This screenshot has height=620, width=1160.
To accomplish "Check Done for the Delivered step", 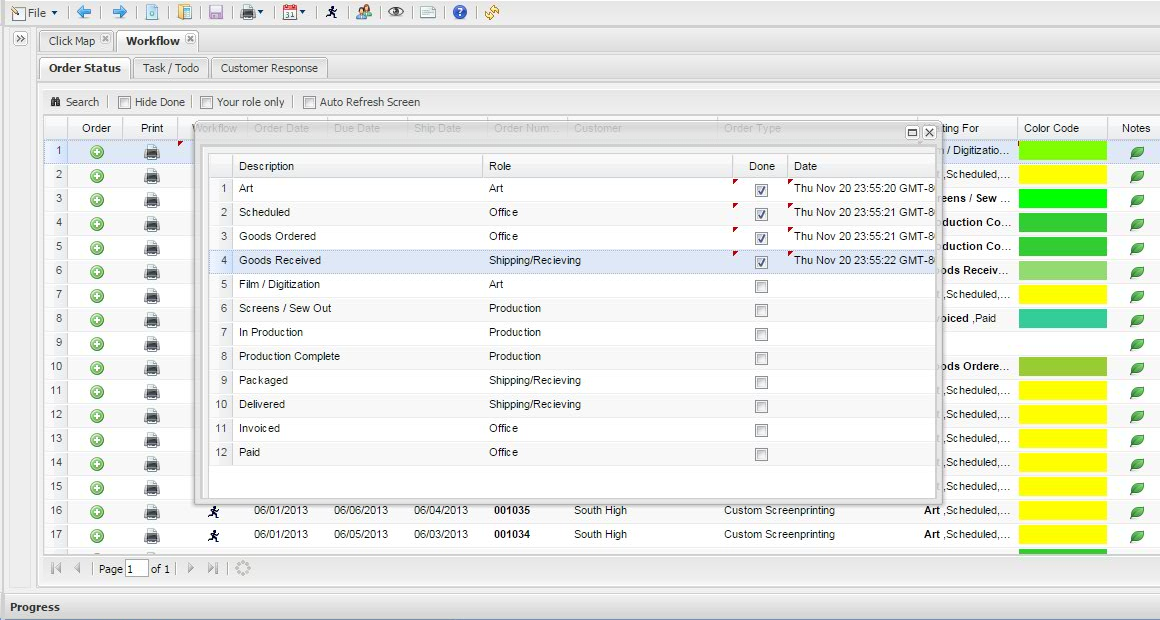I will tap(761, 406).
